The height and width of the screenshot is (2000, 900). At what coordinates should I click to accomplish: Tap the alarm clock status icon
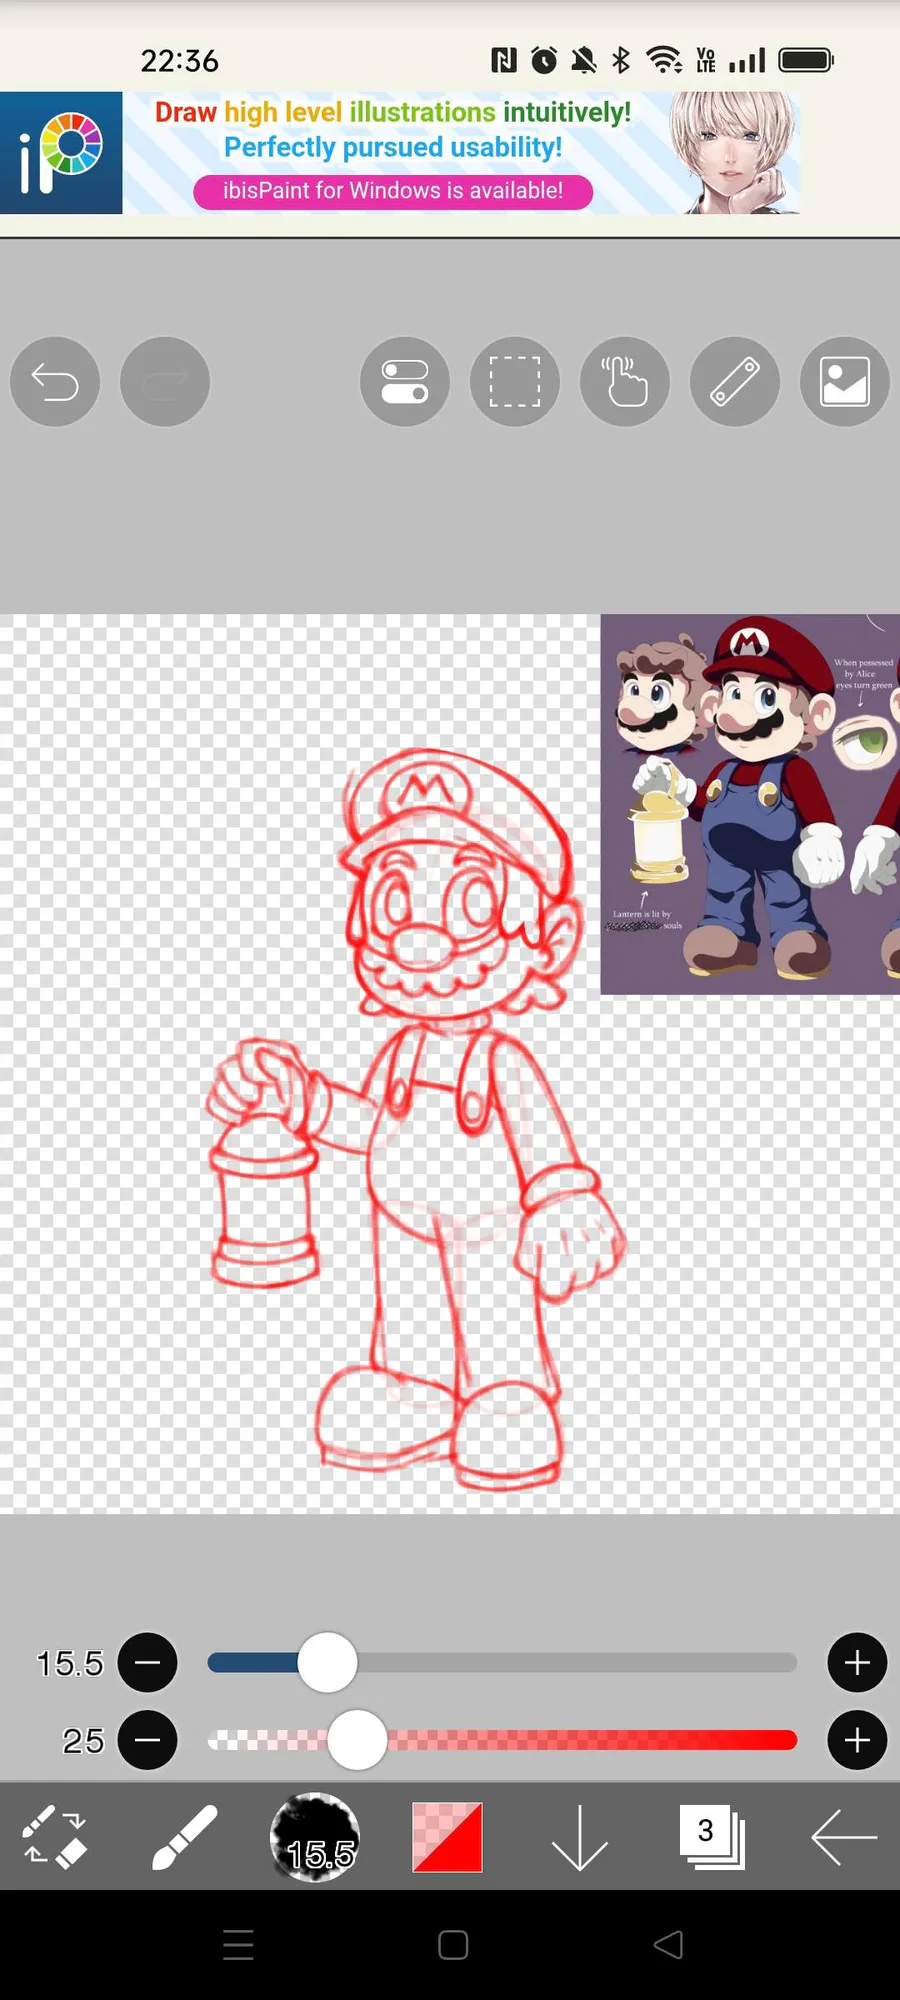coord(544,60)
